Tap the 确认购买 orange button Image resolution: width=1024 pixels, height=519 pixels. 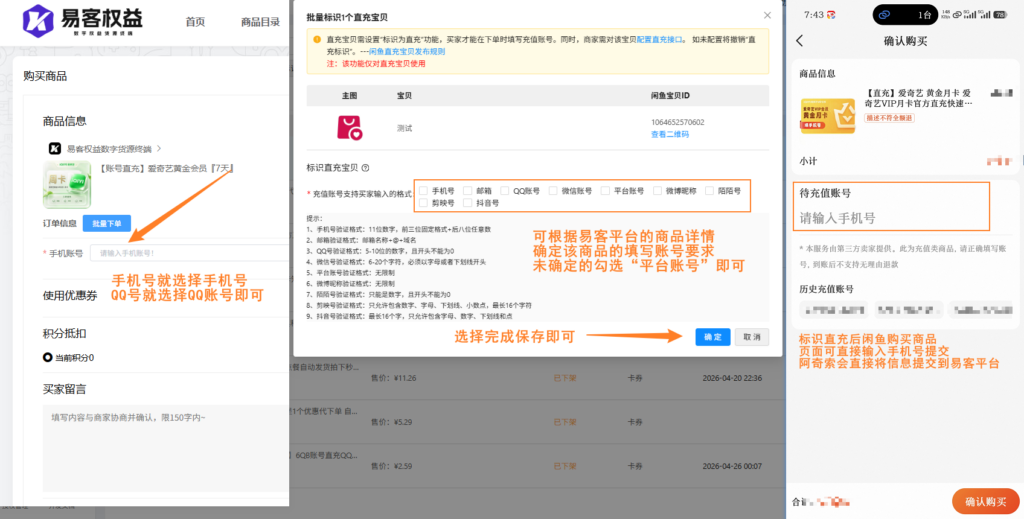point(985,501)
